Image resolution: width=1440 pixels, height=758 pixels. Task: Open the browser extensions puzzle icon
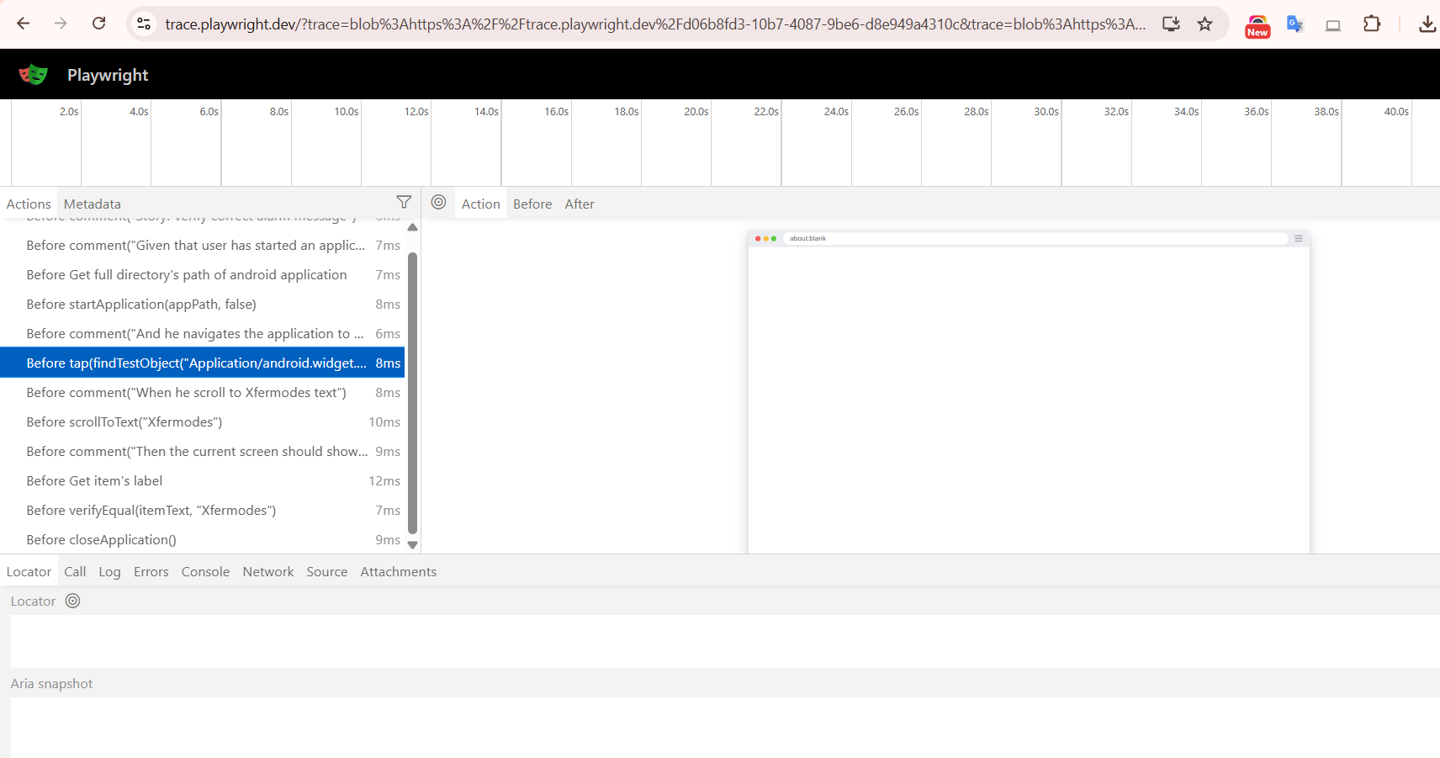pyautogui.click(x=1372, y=23)
